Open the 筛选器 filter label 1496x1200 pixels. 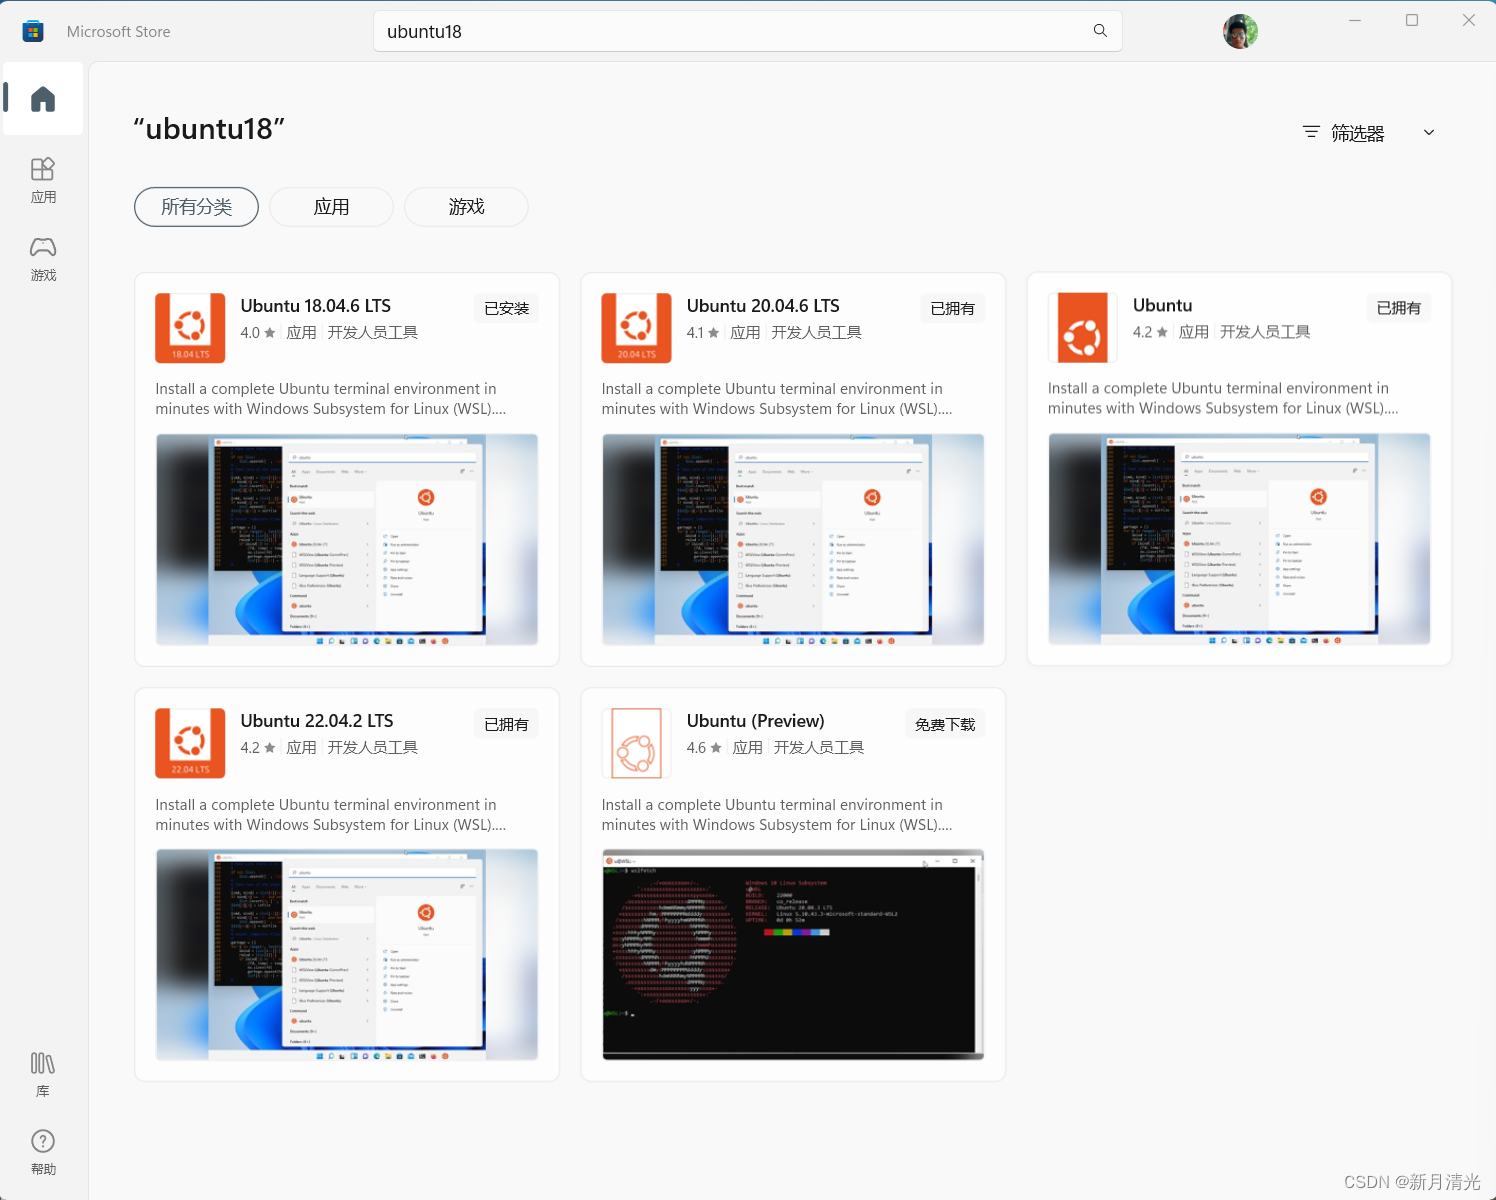click(1357, 133)
